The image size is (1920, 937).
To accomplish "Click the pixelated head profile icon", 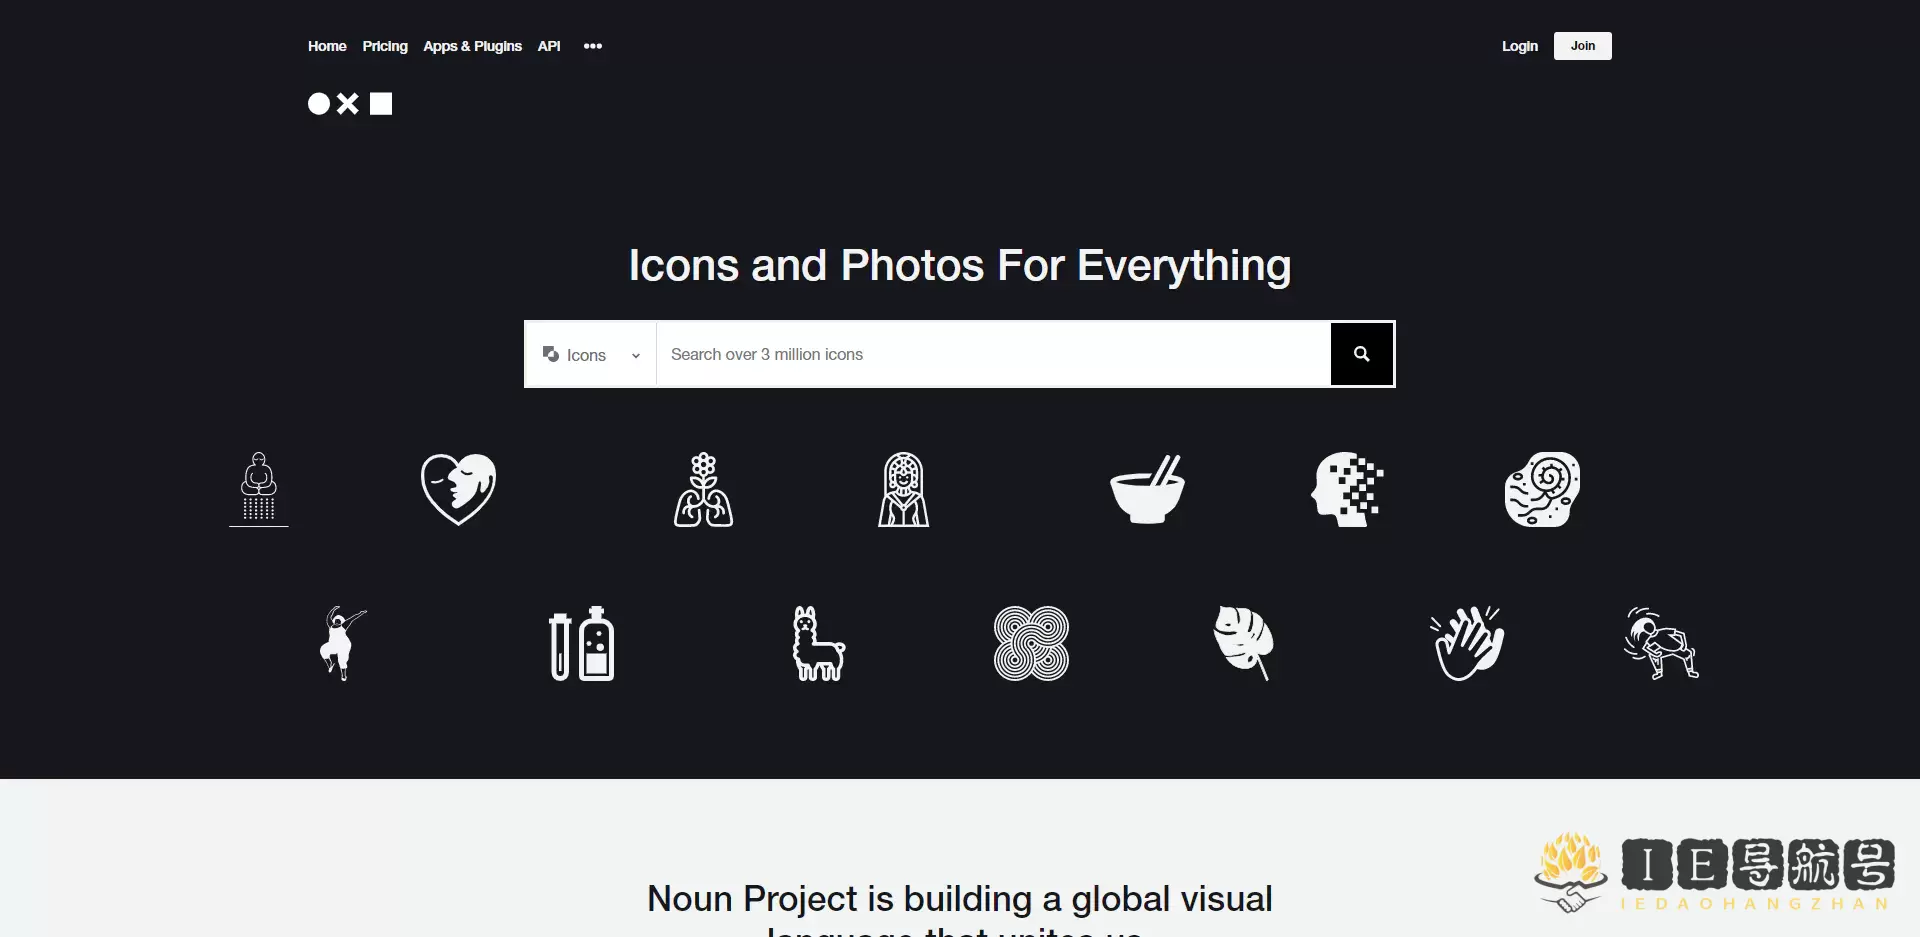I will pos(1347,489).
